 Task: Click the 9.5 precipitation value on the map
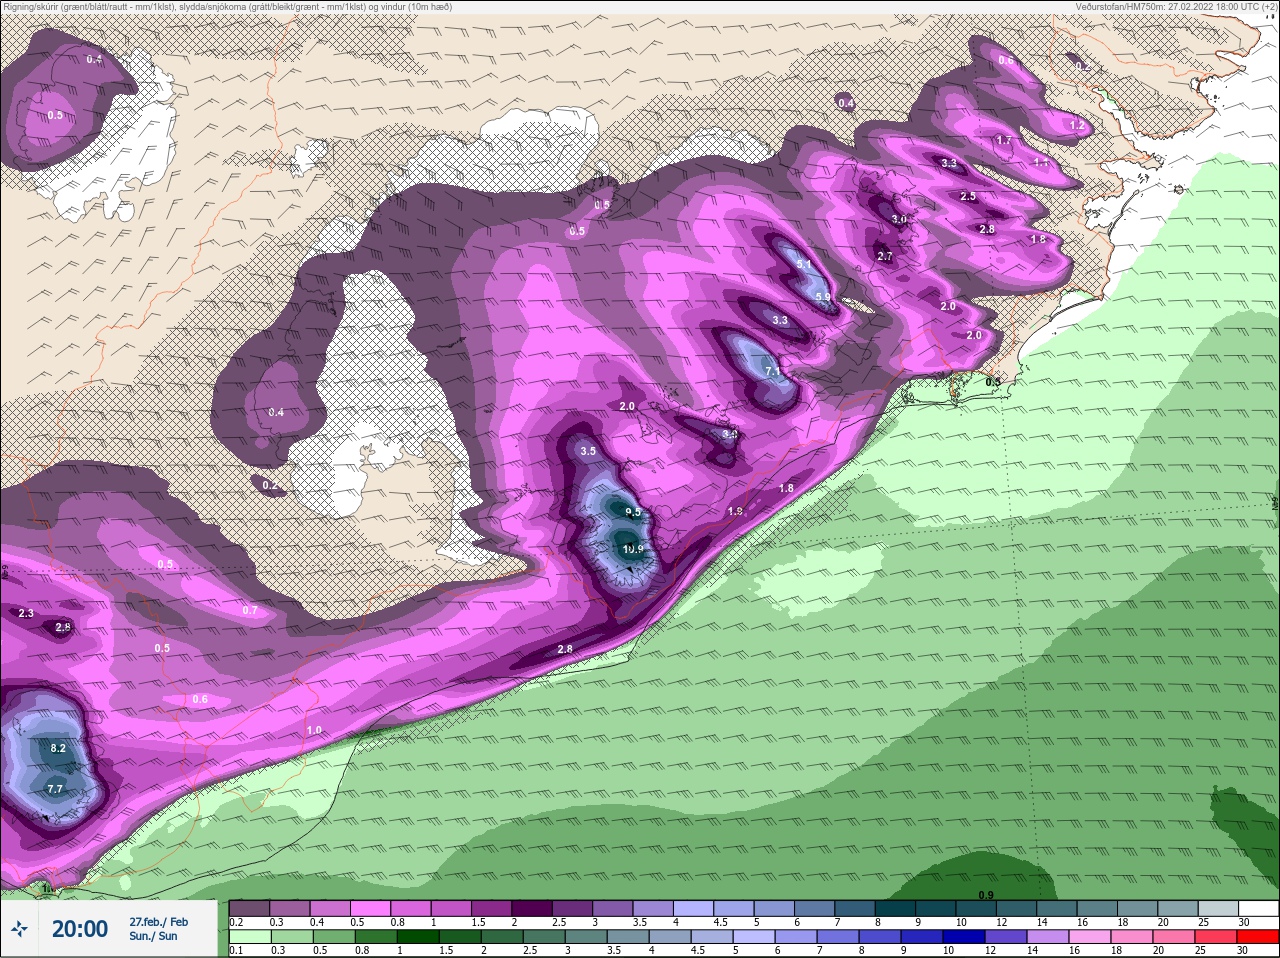[x=633, y=512]
